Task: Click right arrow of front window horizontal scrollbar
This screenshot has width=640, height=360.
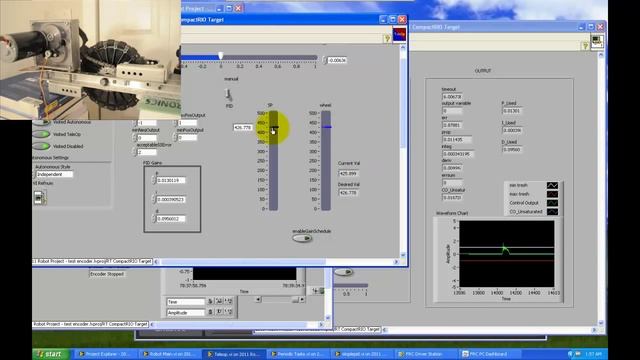Action: [396, 262]
